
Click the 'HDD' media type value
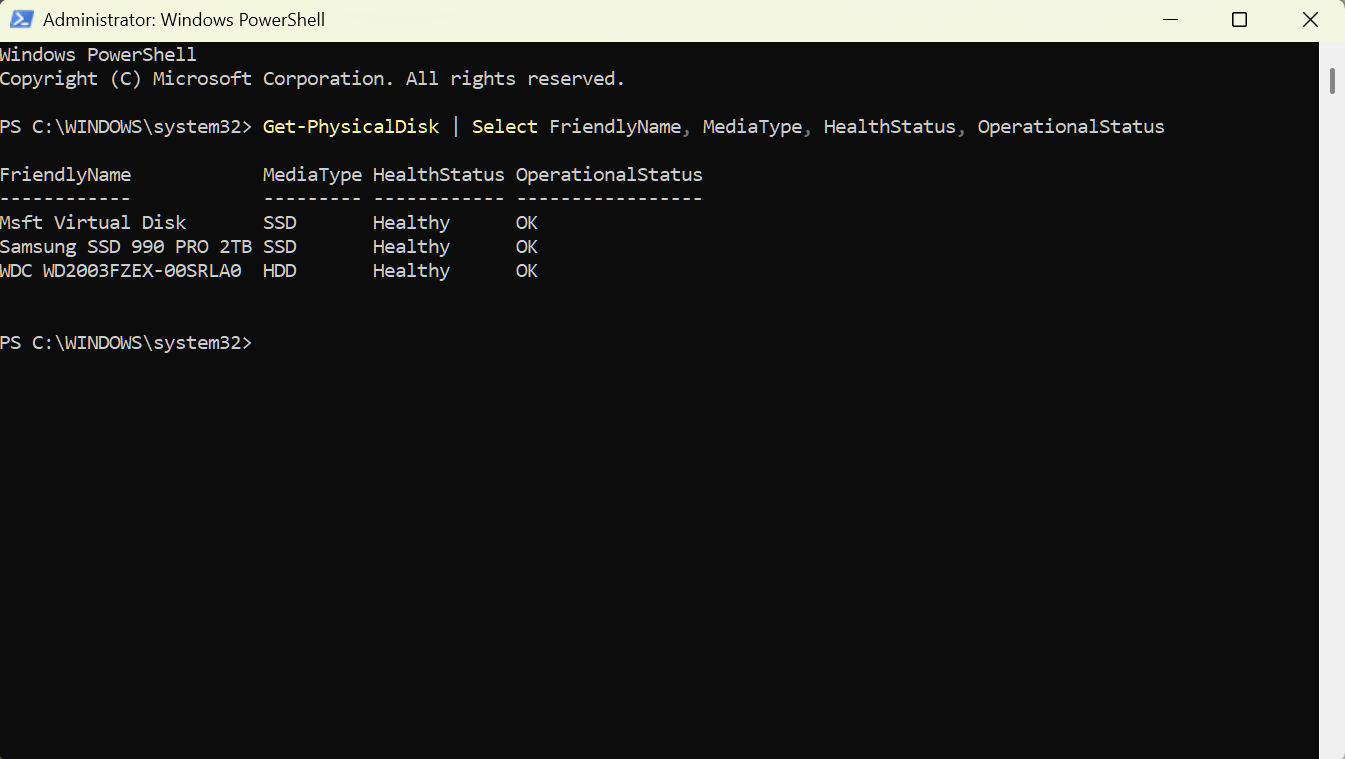point(280,271)
